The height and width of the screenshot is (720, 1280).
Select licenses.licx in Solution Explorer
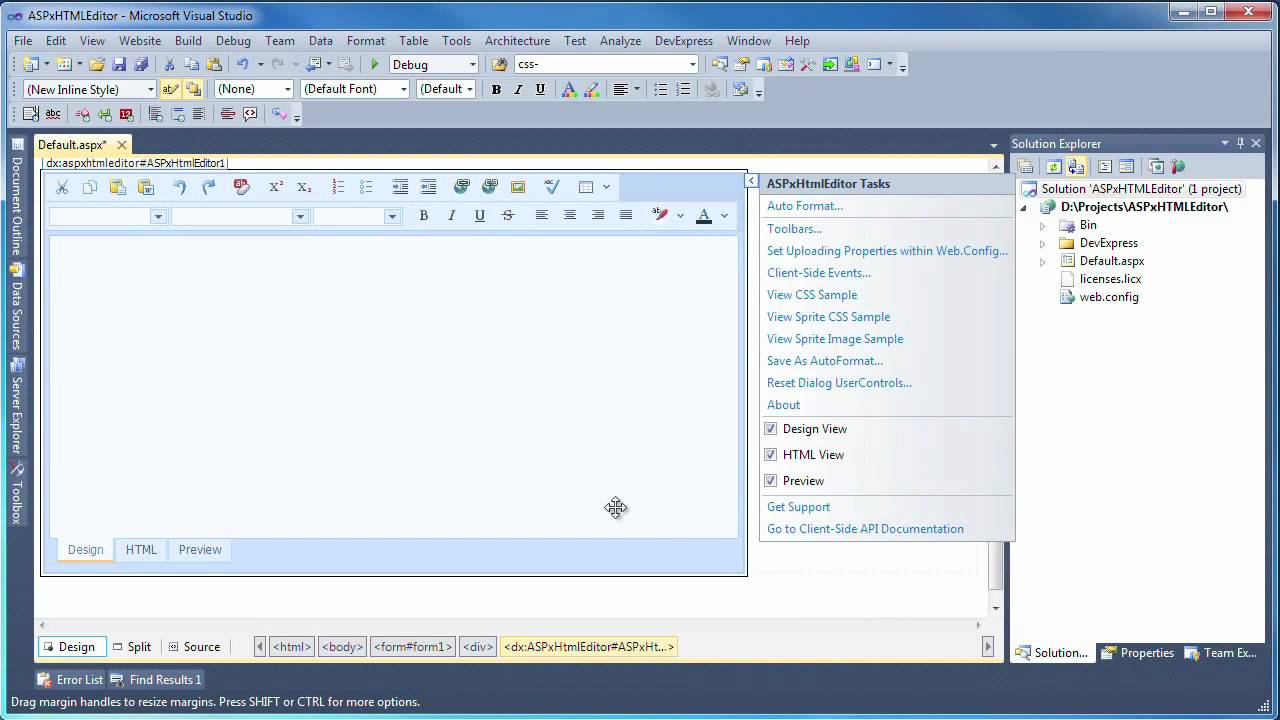1110,279
